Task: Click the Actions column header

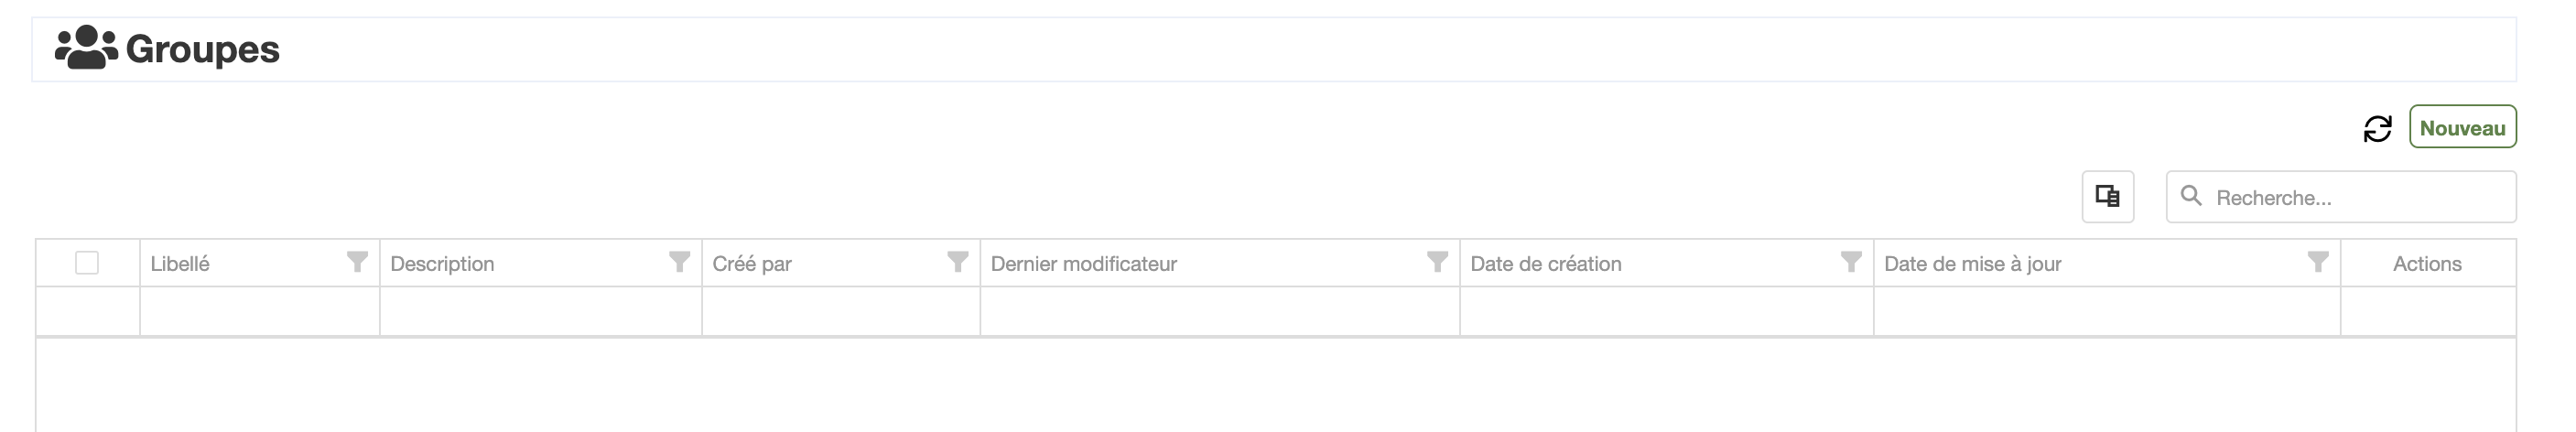Action: tap(2427, 264)
